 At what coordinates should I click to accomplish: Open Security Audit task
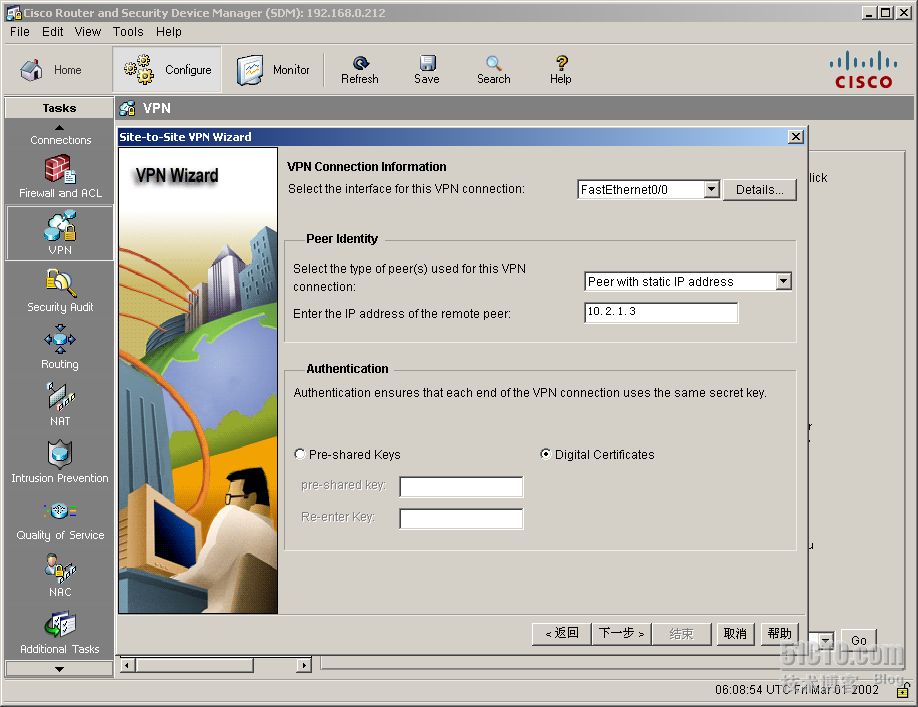click(x=60, y=290)
